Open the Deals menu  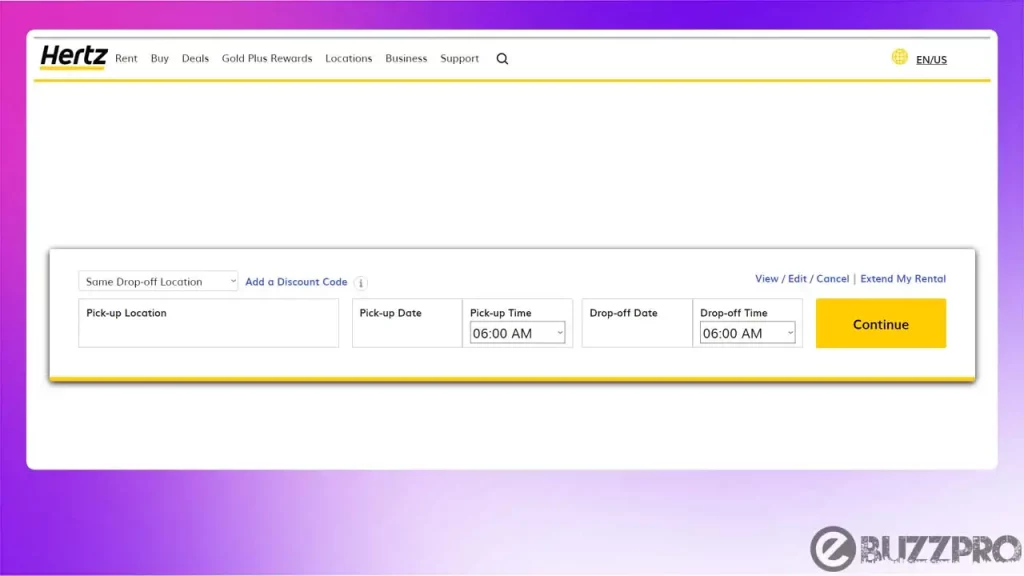coord(195,58)
